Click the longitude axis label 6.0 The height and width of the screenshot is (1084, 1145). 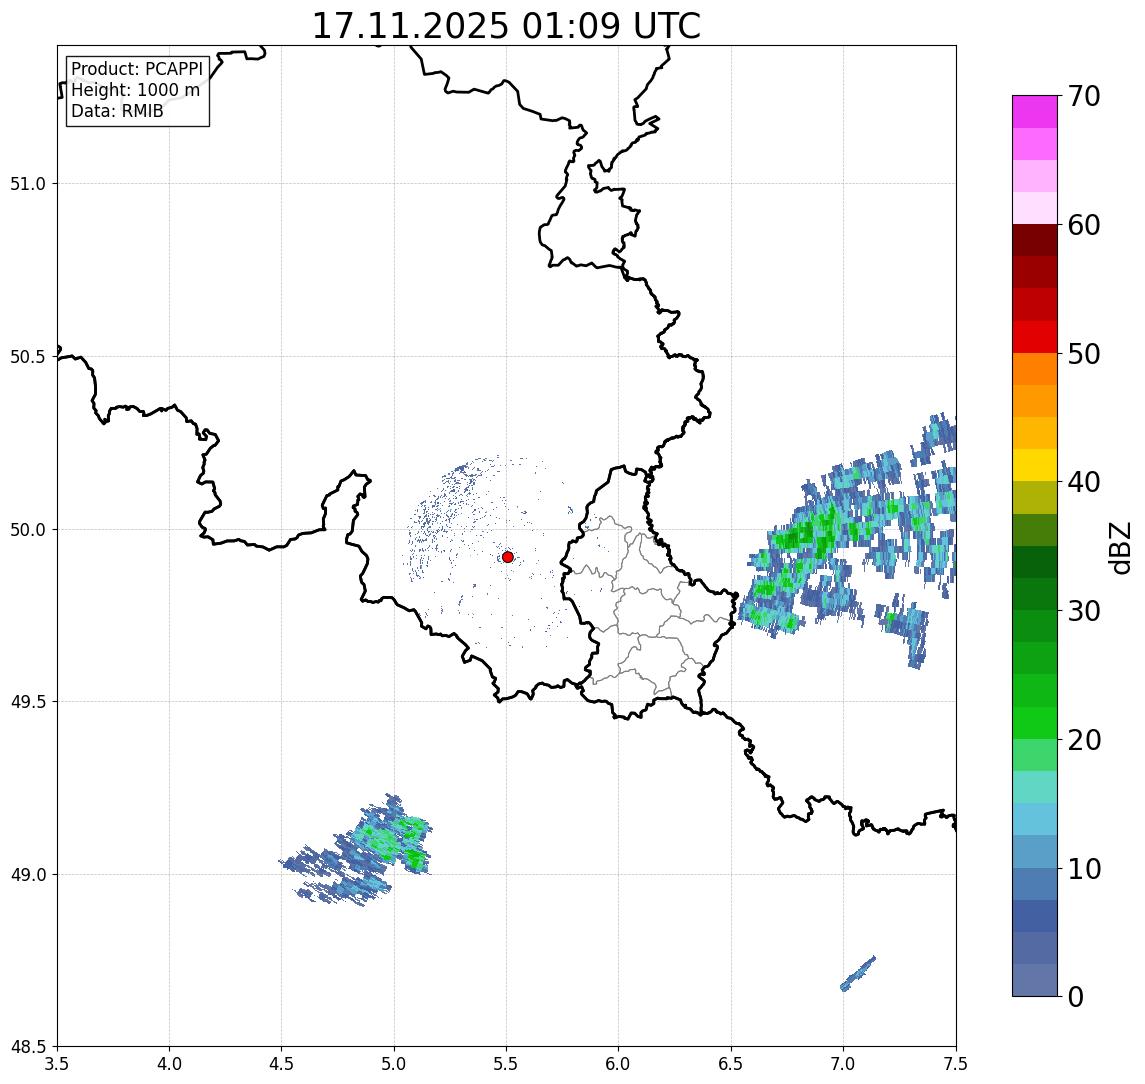tap(619, 1064)
